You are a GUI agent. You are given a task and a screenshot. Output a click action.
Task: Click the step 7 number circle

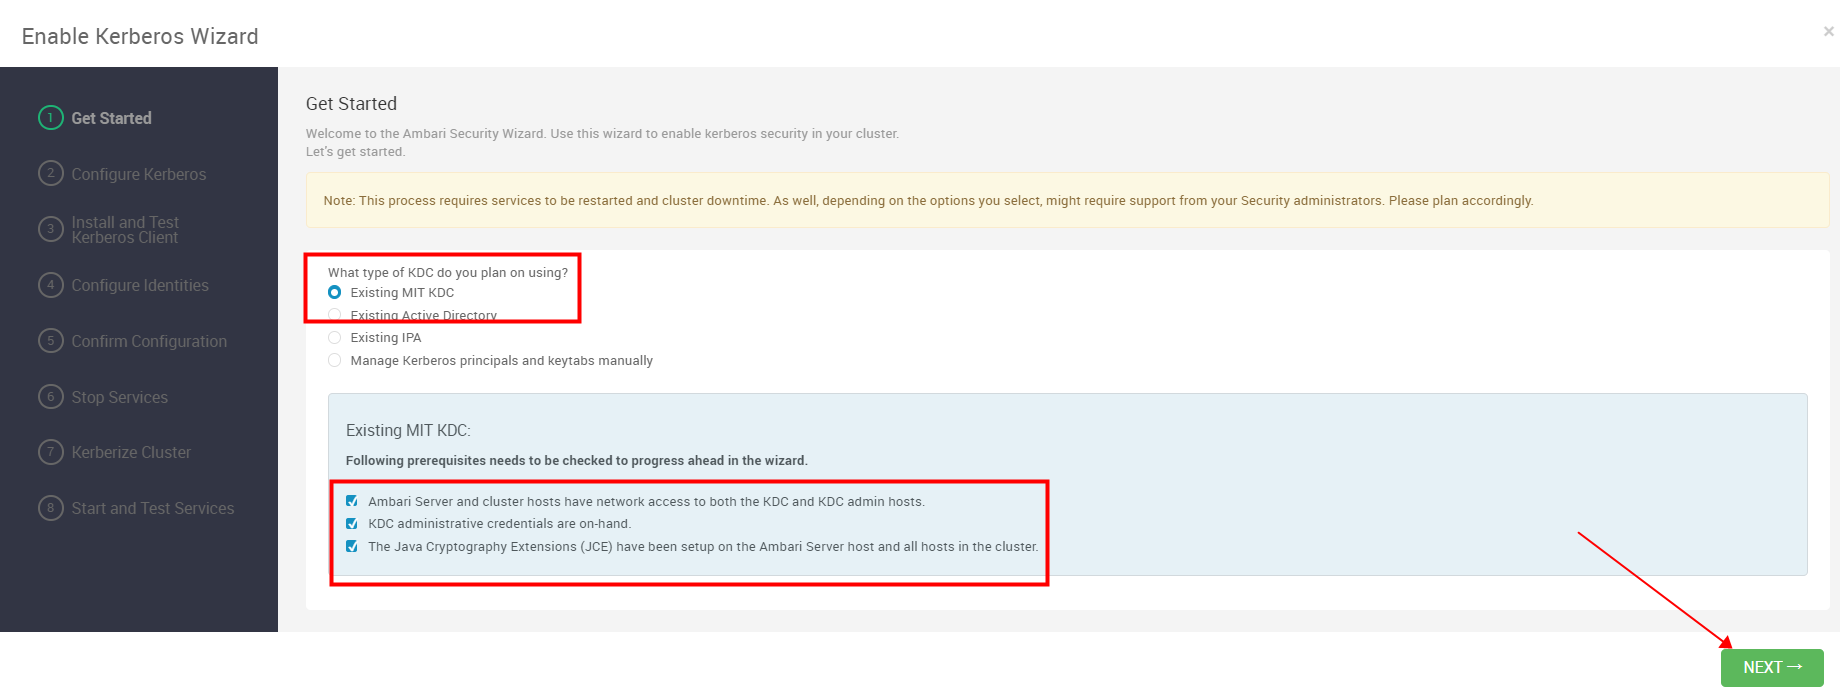pyautogui.click(x=51, y=452)
